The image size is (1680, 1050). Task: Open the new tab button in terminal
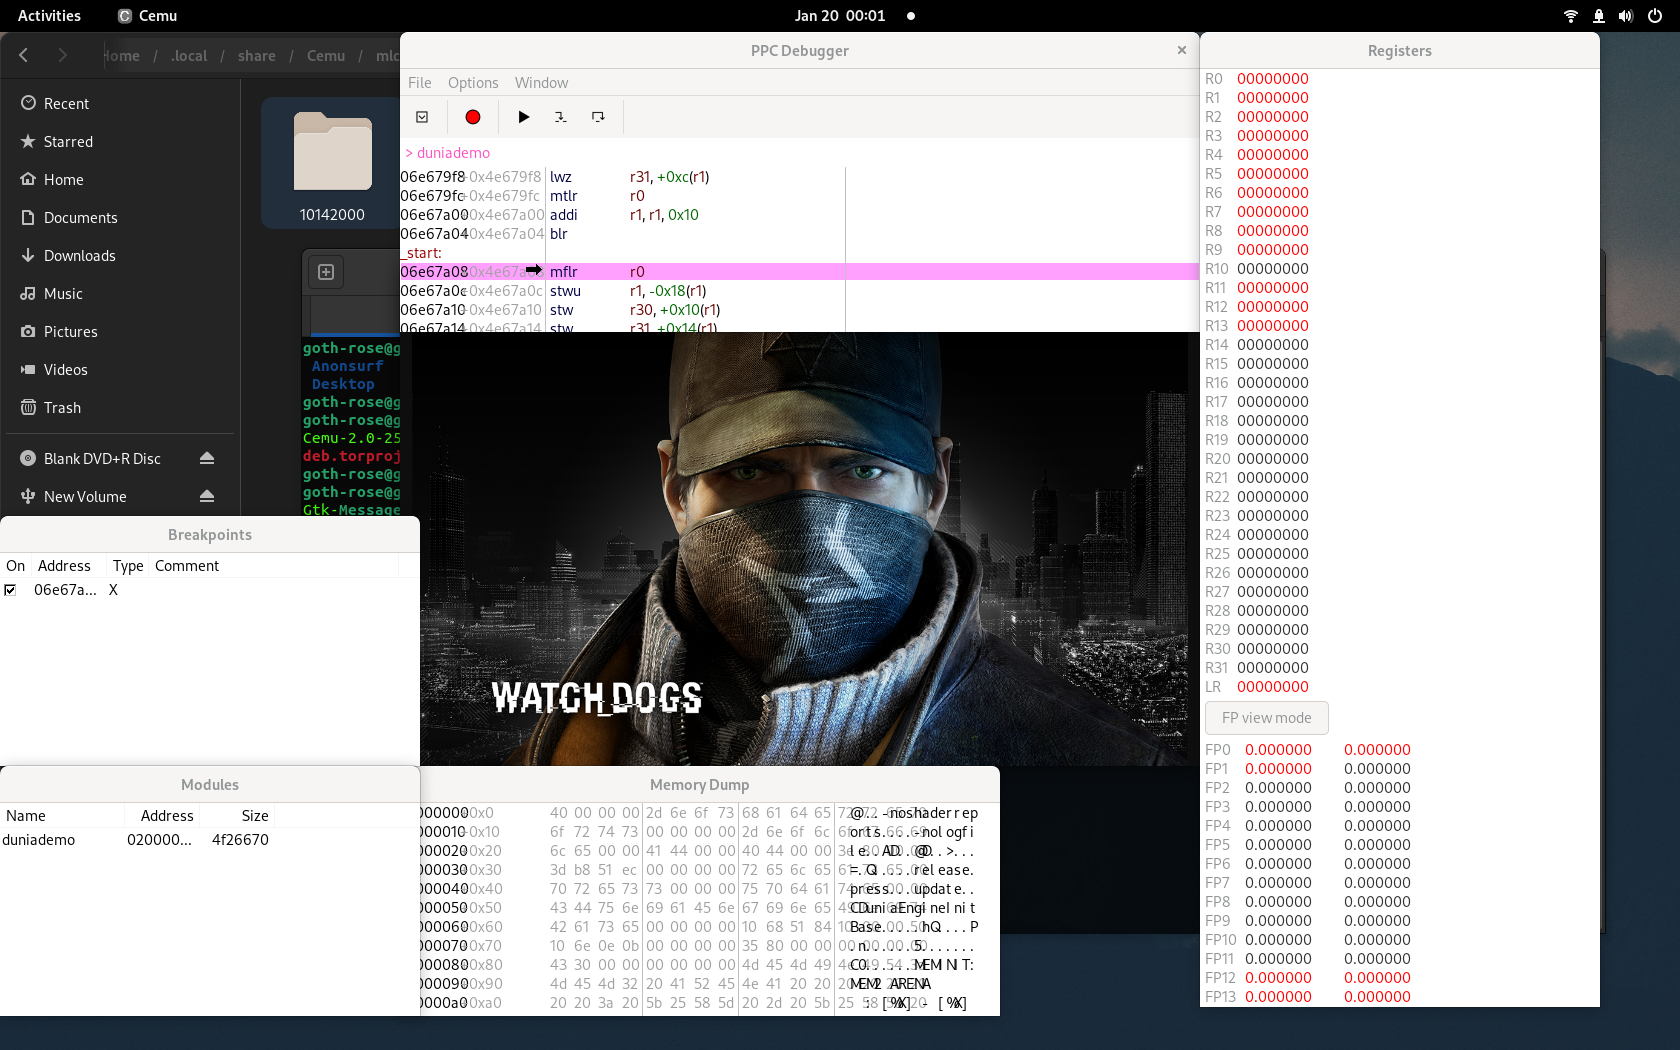coord(324,271)
